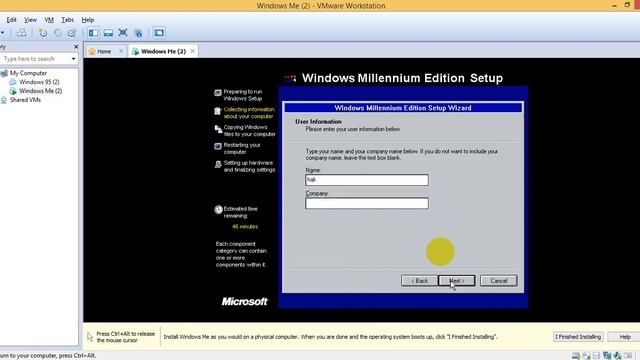Close the Windows Me (2) tab
Screen dimensions: 640x360
193,51
